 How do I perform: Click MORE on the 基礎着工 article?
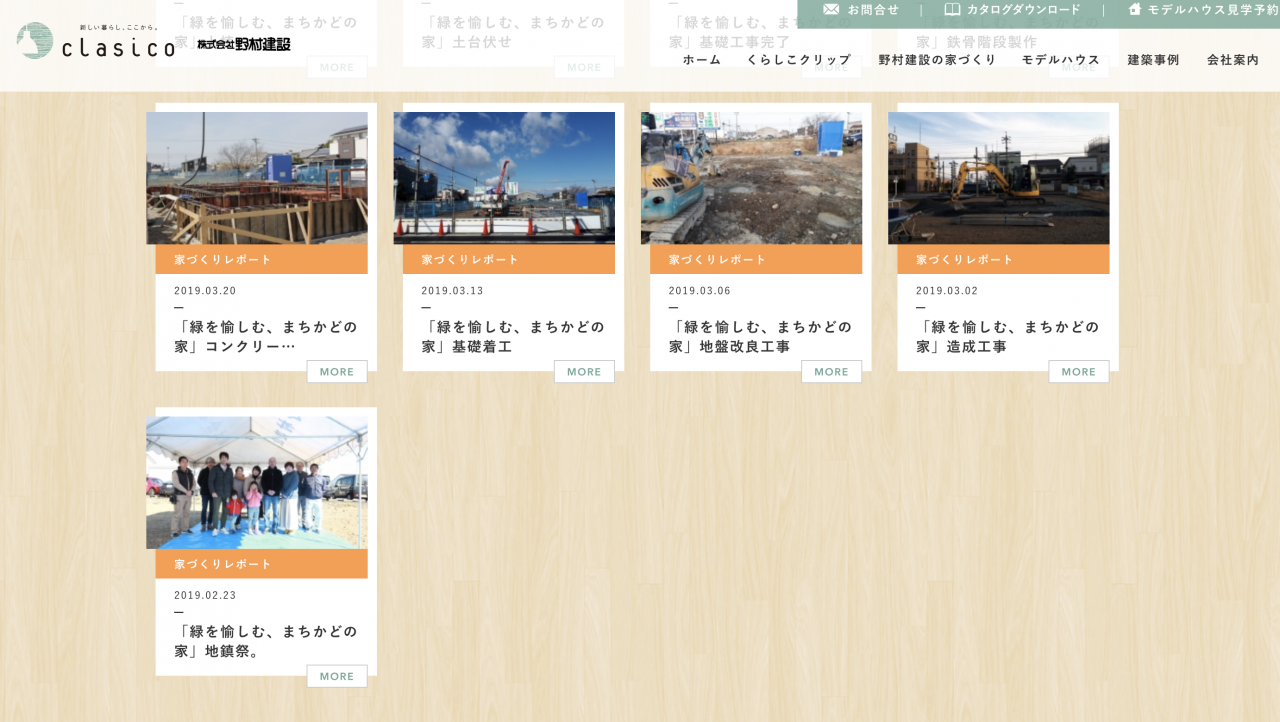584,372
